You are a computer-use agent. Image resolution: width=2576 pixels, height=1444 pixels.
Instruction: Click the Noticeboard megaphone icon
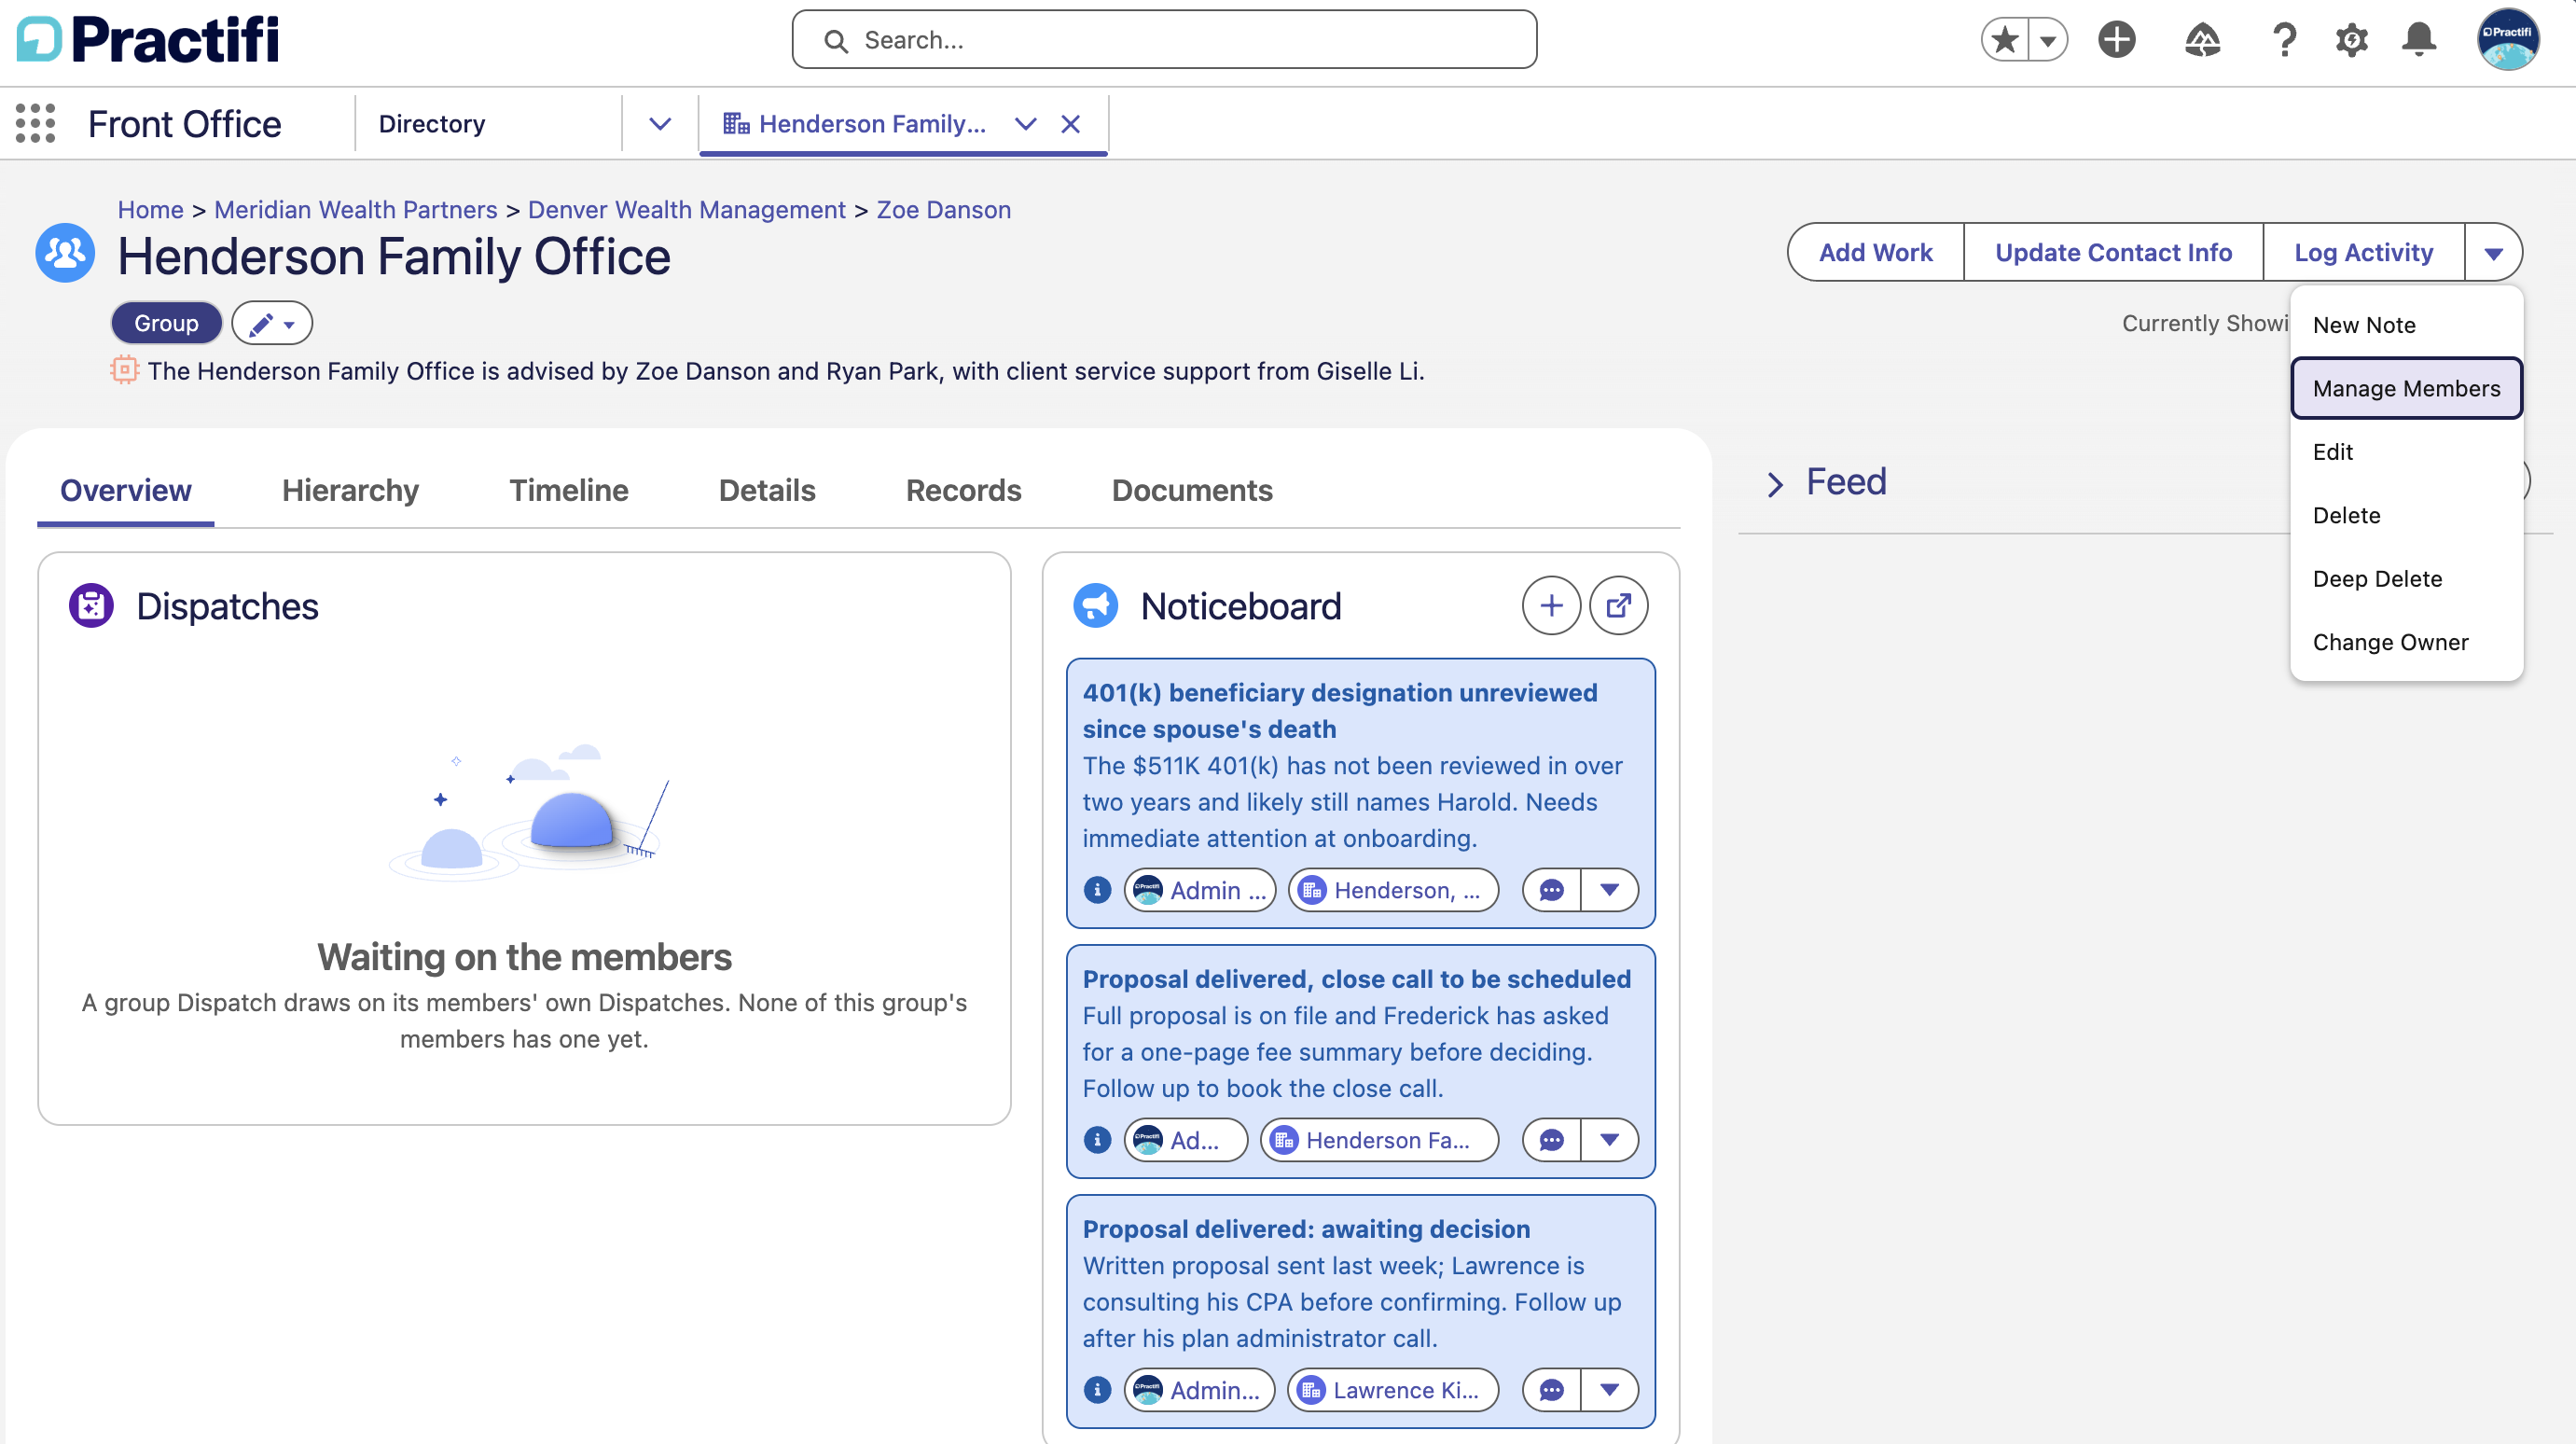1096,606
